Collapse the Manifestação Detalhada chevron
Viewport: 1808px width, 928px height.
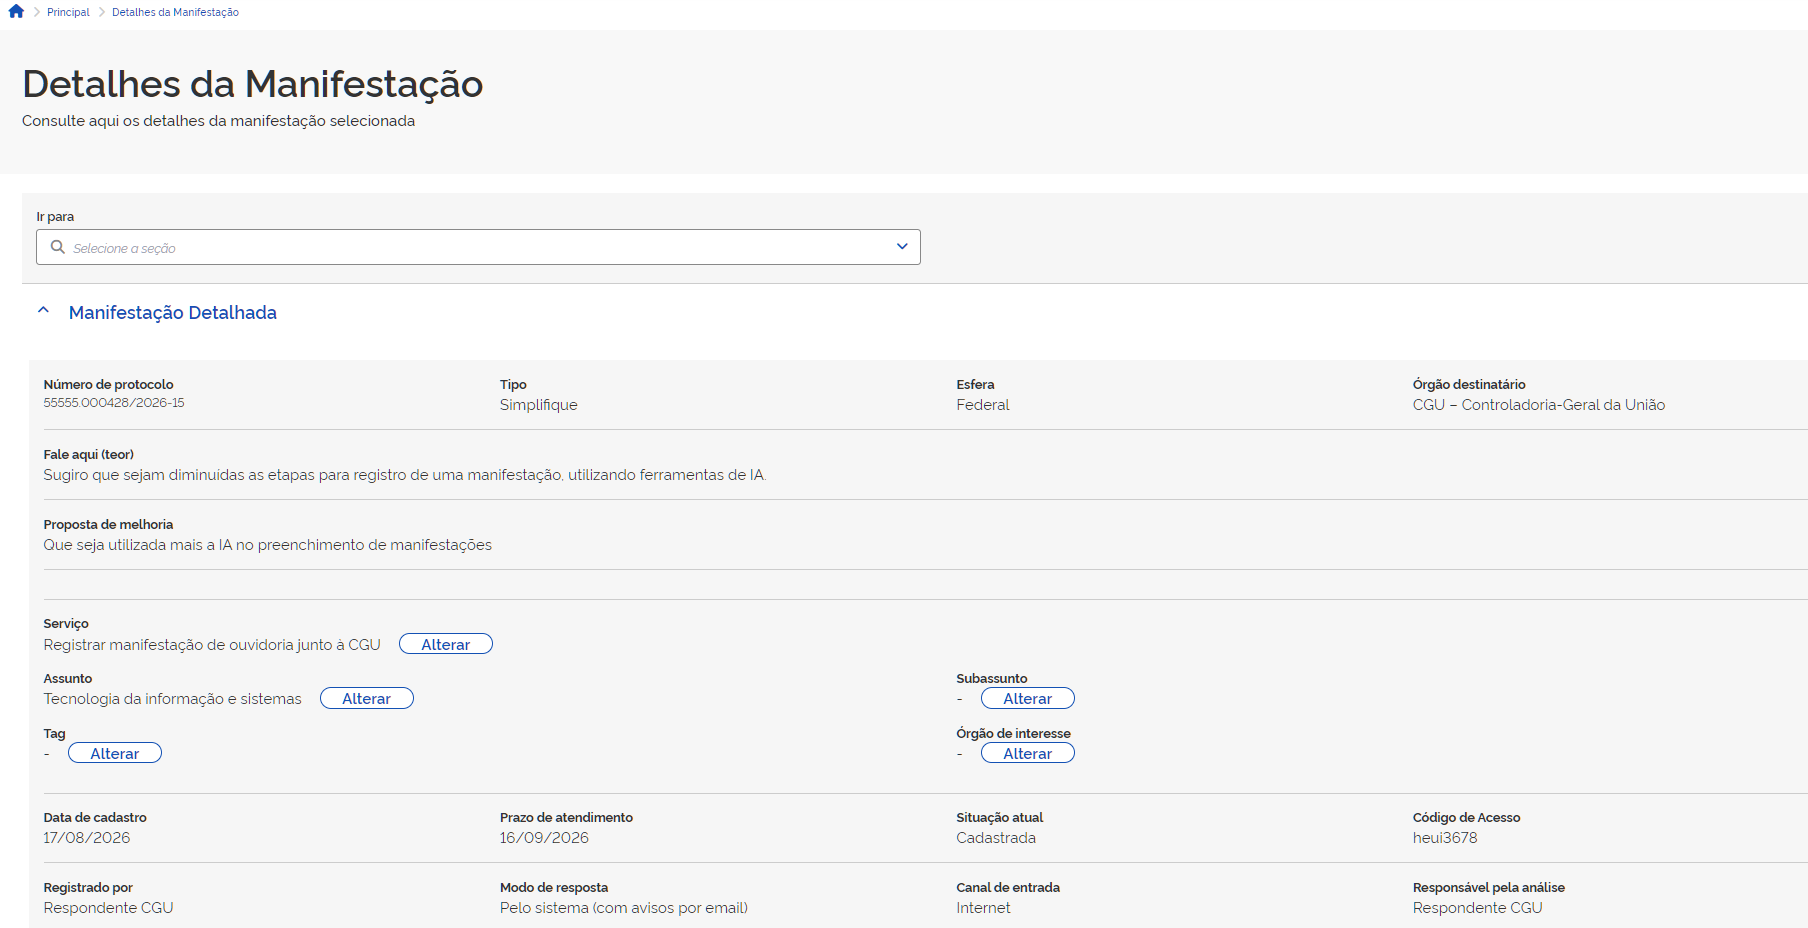[43, 311]
